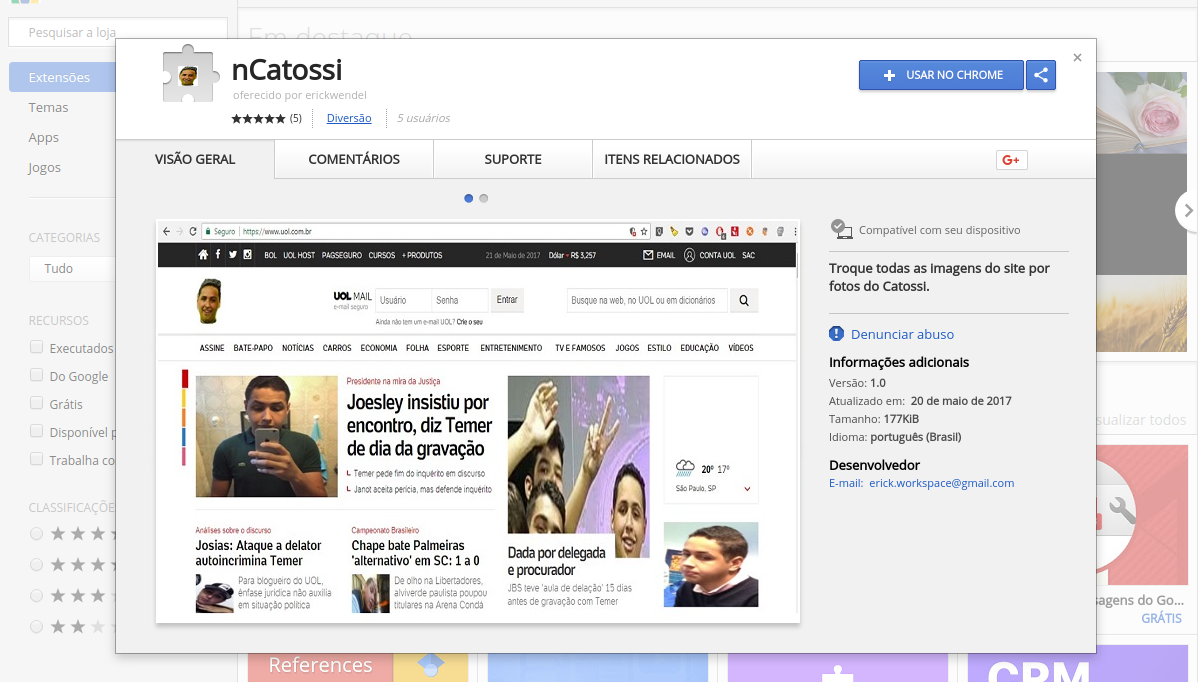
Task: Click the compatible device checkmark icon
Action: [x=840, y=229]
